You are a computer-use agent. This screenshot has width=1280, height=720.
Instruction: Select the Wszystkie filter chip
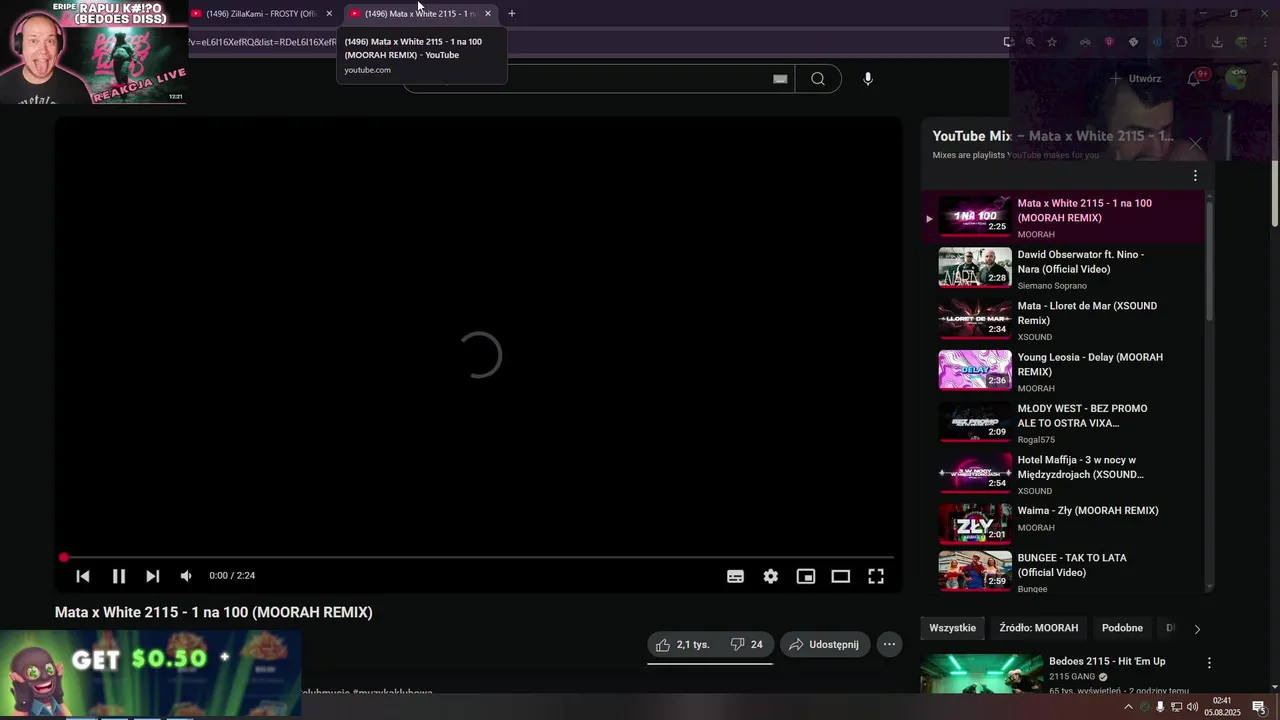pos(952,628)
